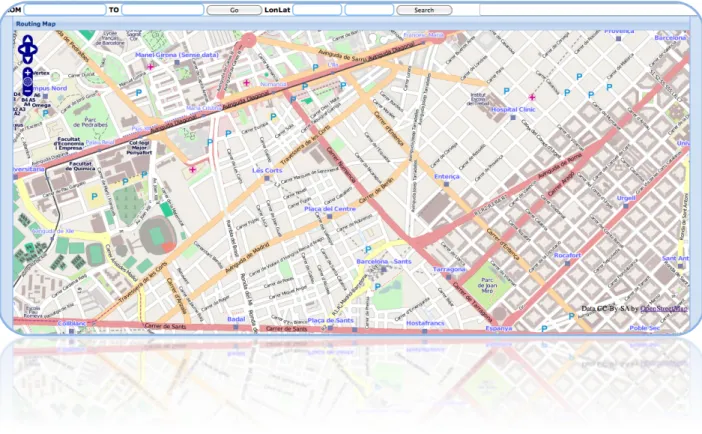Click the Parc de Joan Miró label

click(x=487, y=285)
